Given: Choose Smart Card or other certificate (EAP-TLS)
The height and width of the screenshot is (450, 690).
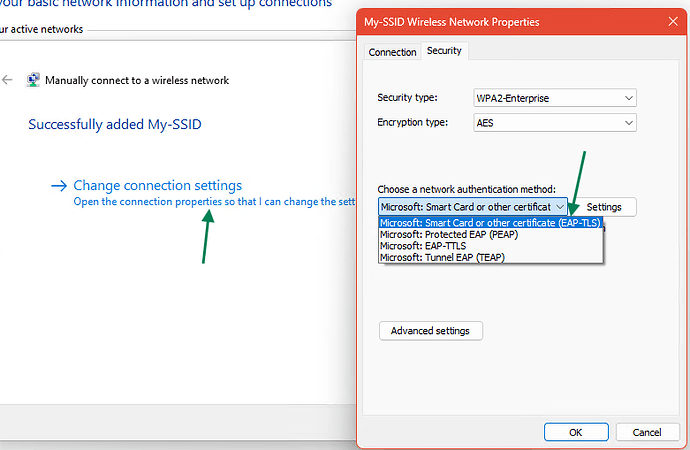Looking at the screenshot, I should (490, 223).
